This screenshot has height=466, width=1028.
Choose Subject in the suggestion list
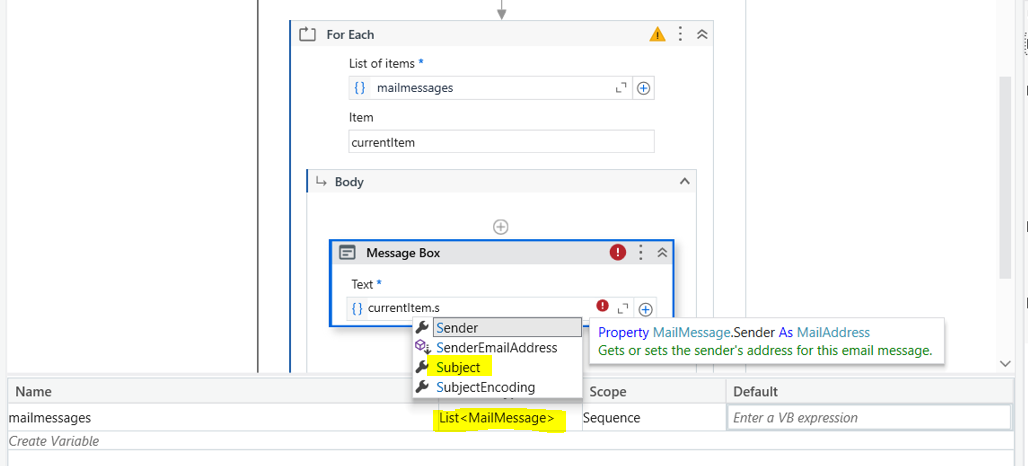[458, 367]
